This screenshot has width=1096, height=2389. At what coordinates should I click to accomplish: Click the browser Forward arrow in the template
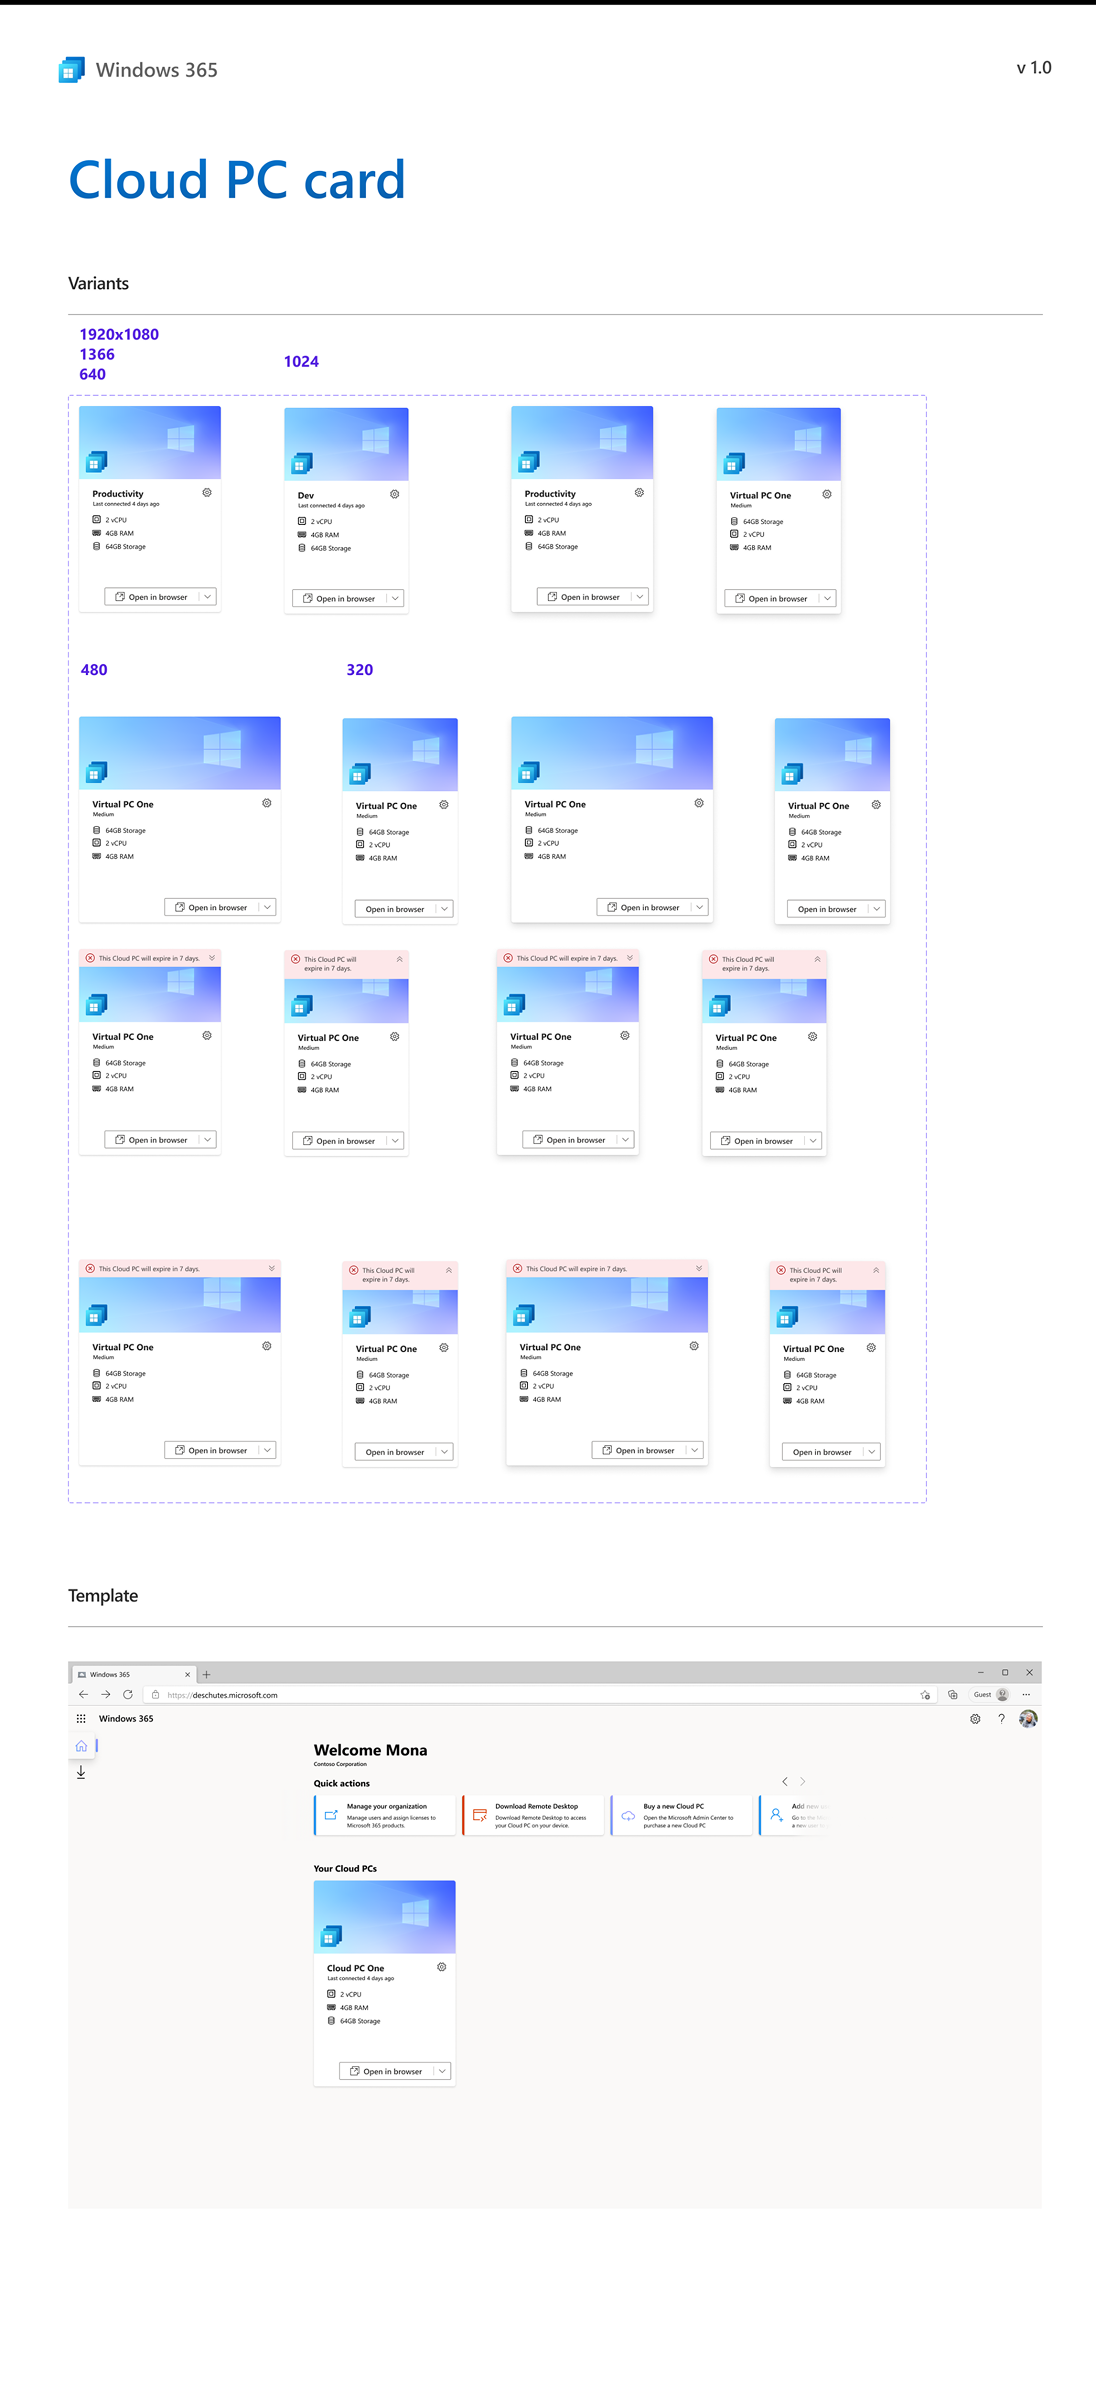tap(105, 1694)
